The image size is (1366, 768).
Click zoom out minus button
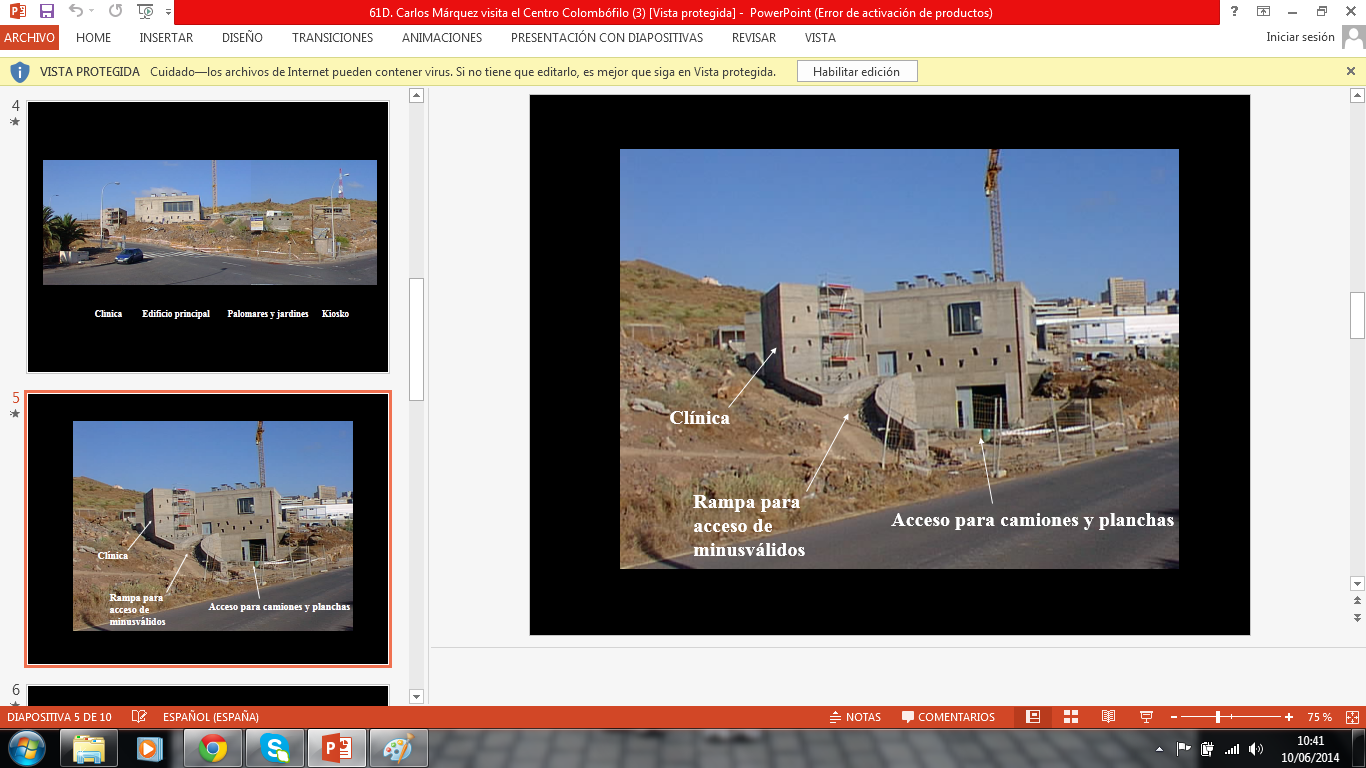tap(1174, 717)
